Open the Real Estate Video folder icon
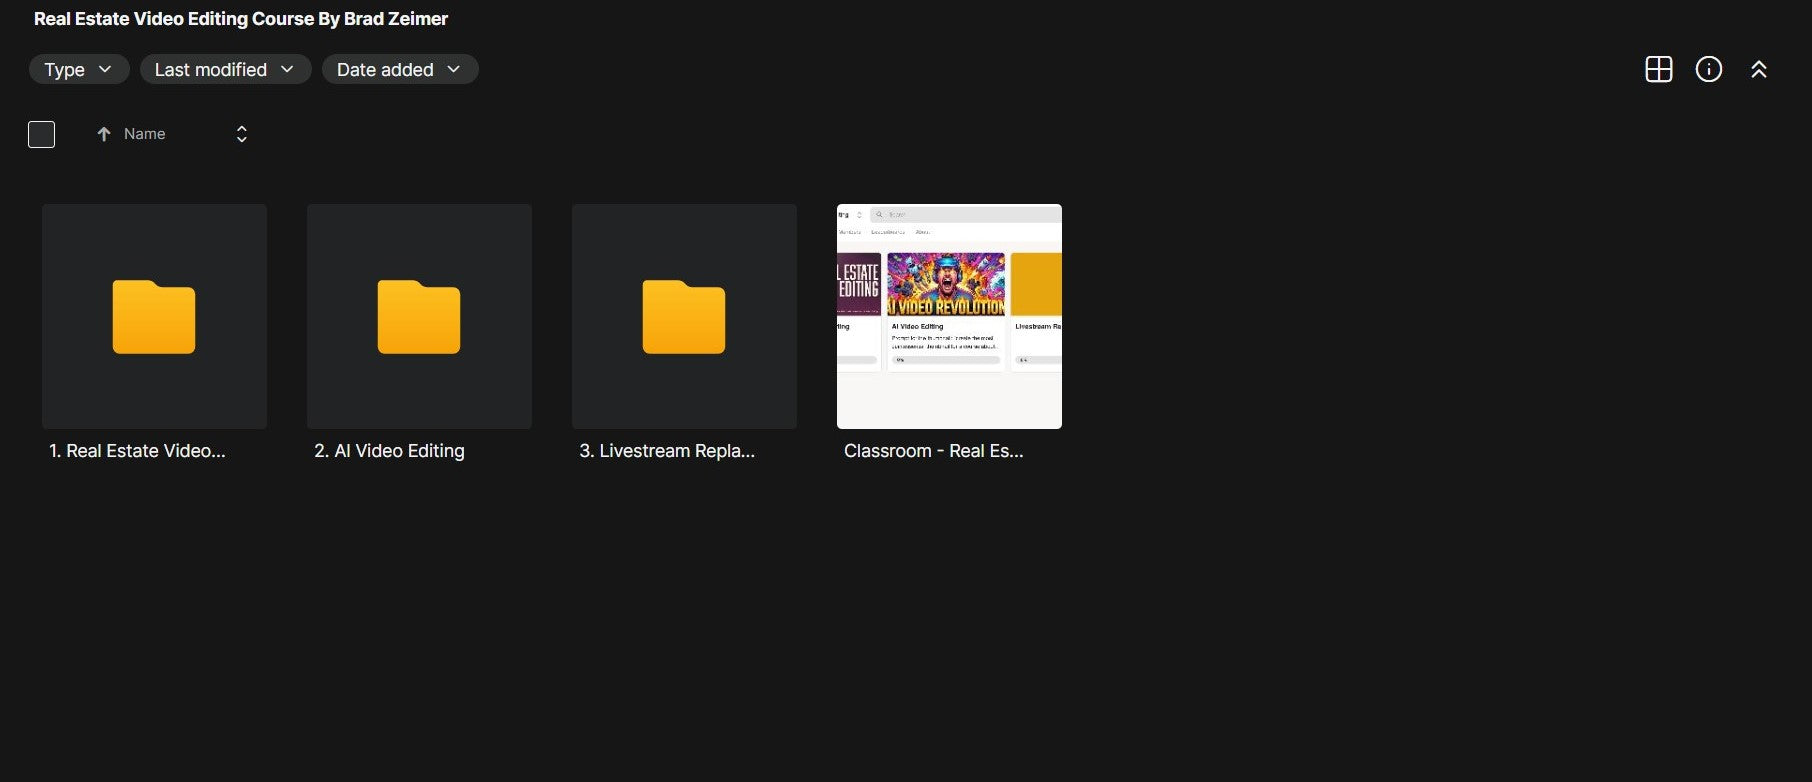The width and height of the screenshot is (1812, 782). [154, 317]
